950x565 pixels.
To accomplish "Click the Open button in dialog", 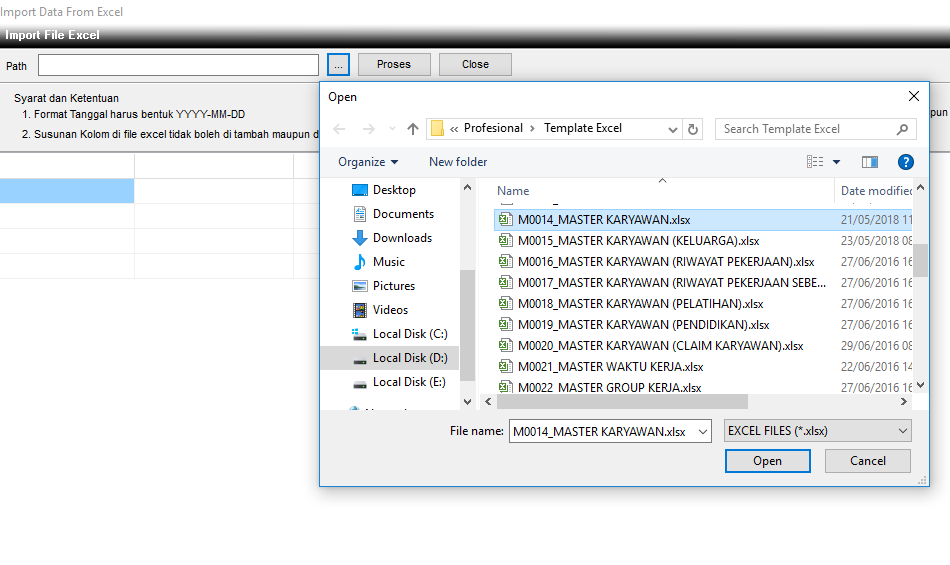I will tap(767, 461).
